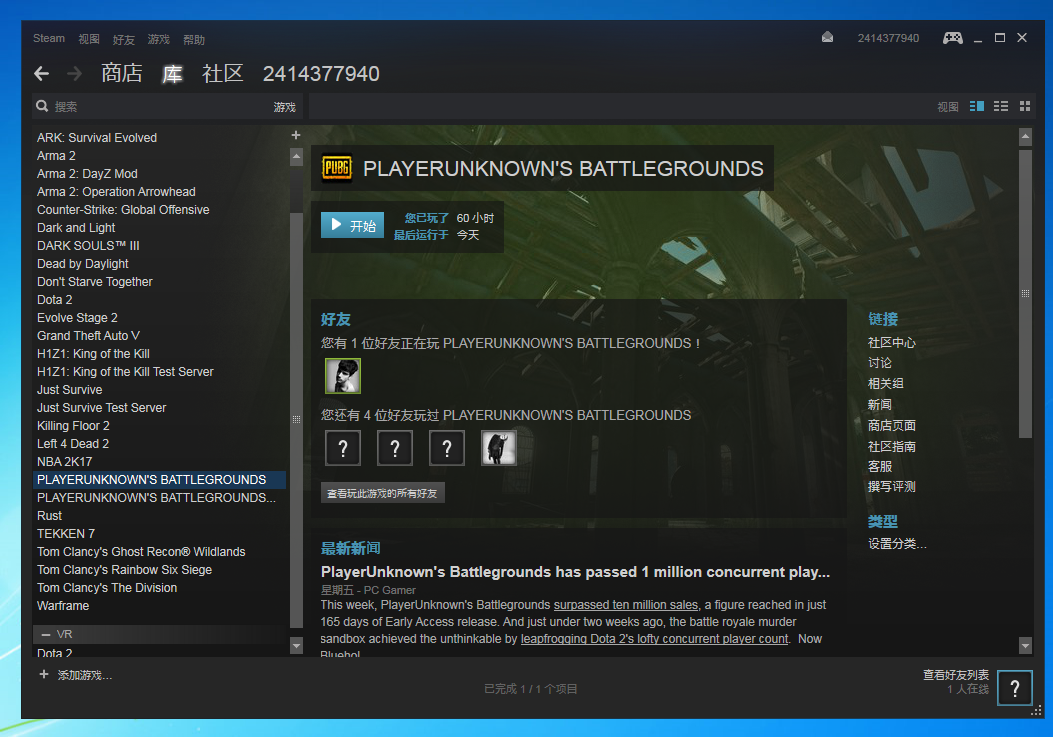Screen dimensions: 1053x737
Task: Click the plus icon next to 添加游戏
Action: [x=44, y=675]
